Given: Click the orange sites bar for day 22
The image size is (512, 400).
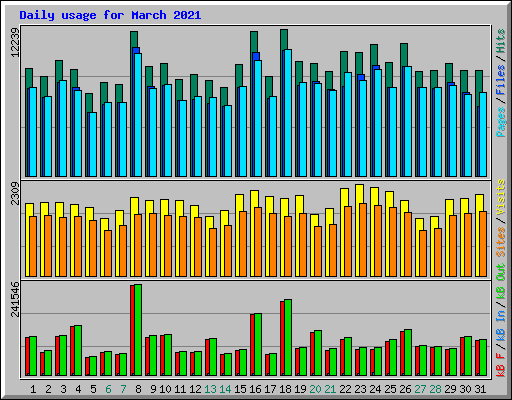Looking at the screenshot, I should (x=348, y=241).
